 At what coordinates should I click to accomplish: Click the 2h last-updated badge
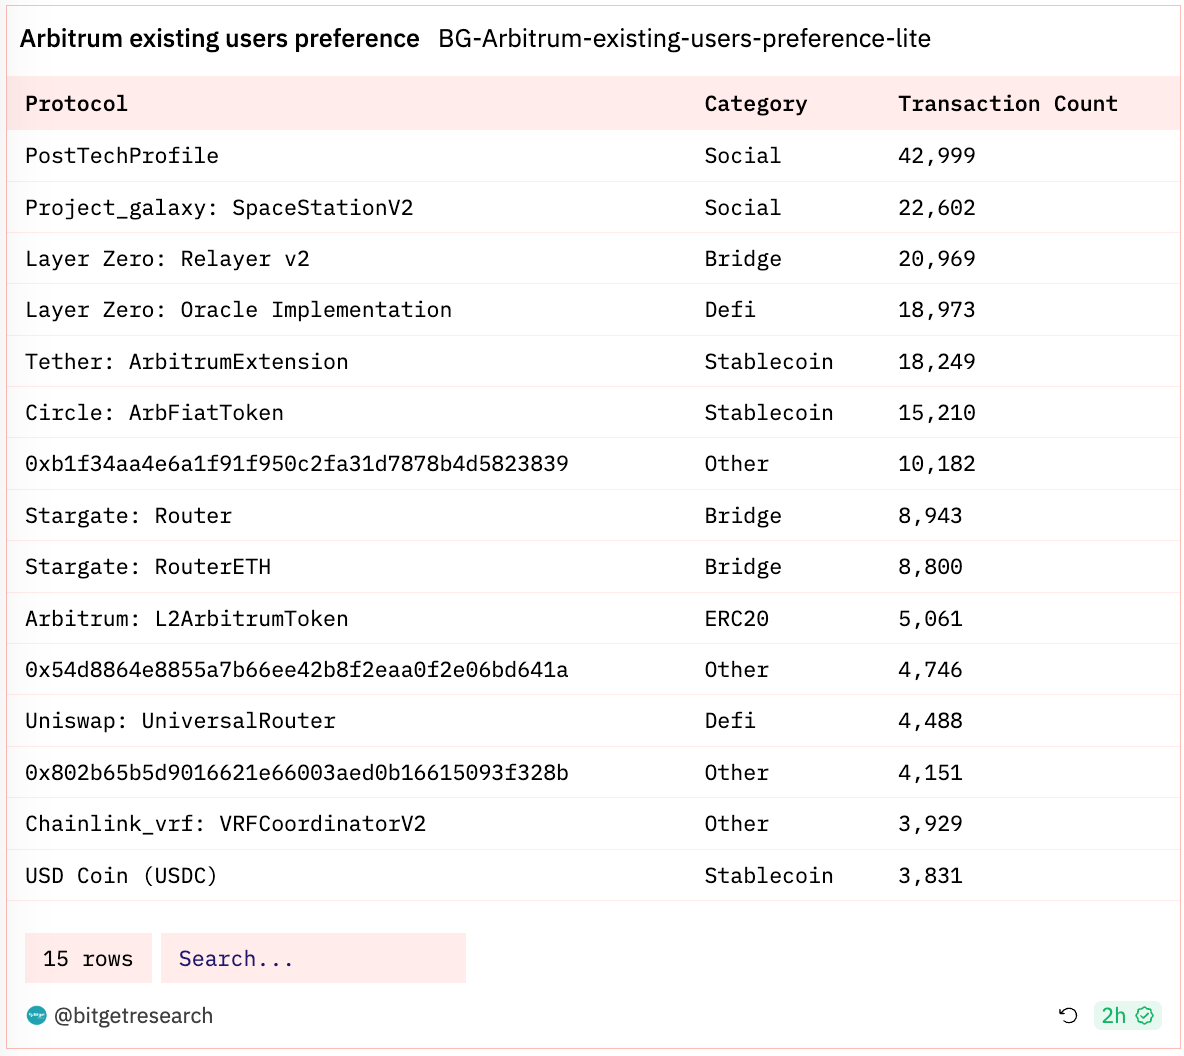pos(1114,1016)
